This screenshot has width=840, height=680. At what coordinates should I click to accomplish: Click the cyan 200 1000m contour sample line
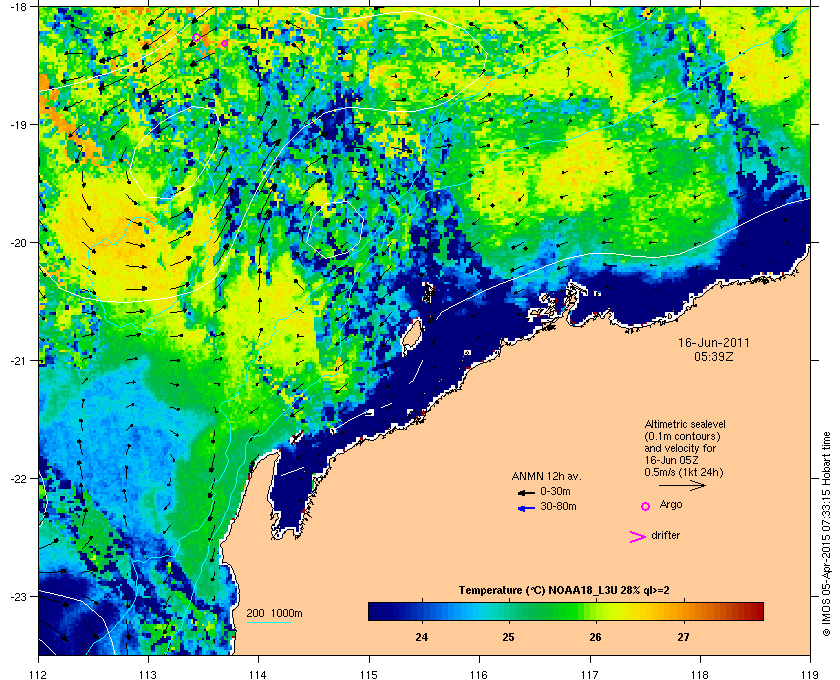(268, 623)
